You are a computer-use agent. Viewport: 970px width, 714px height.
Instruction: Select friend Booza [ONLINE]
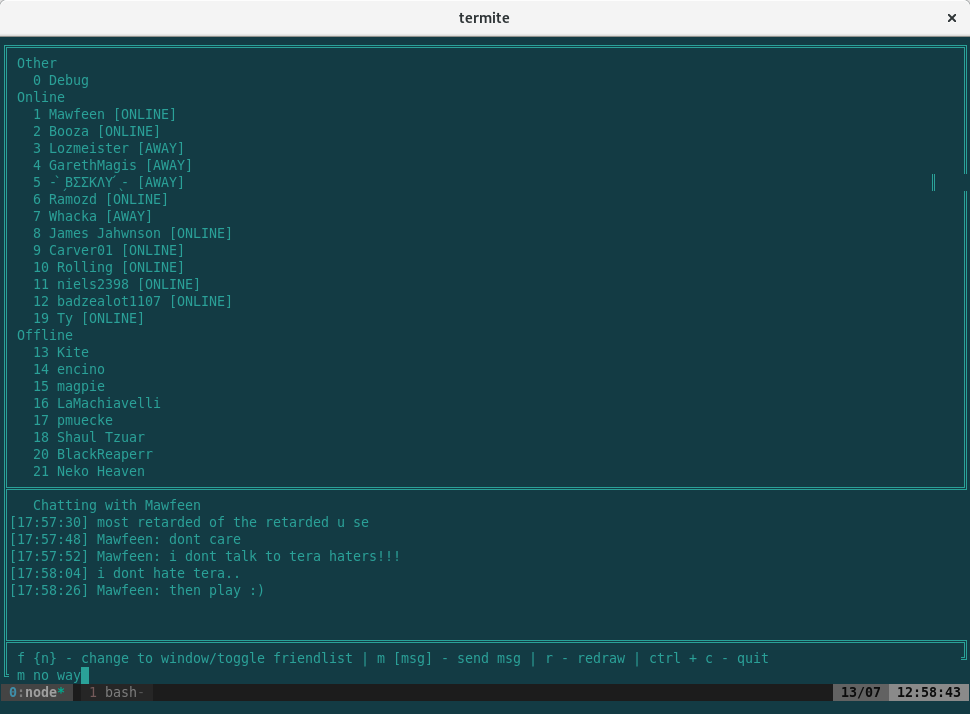click(97, 131)
